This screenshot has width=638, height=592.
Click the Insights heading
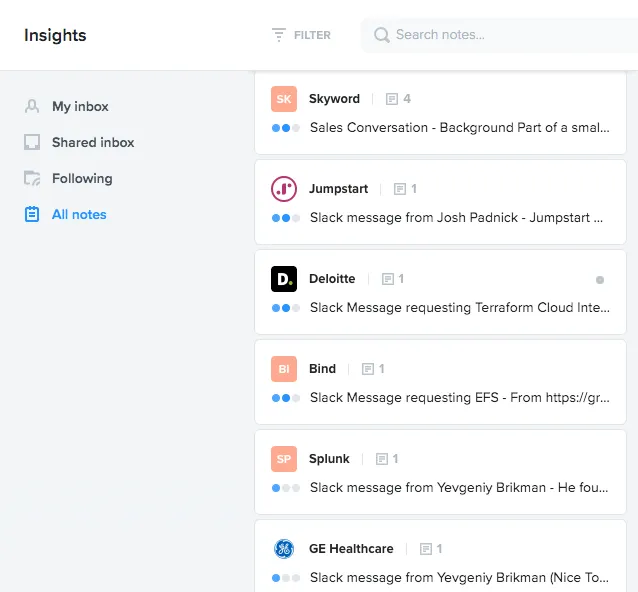point(55,35)
